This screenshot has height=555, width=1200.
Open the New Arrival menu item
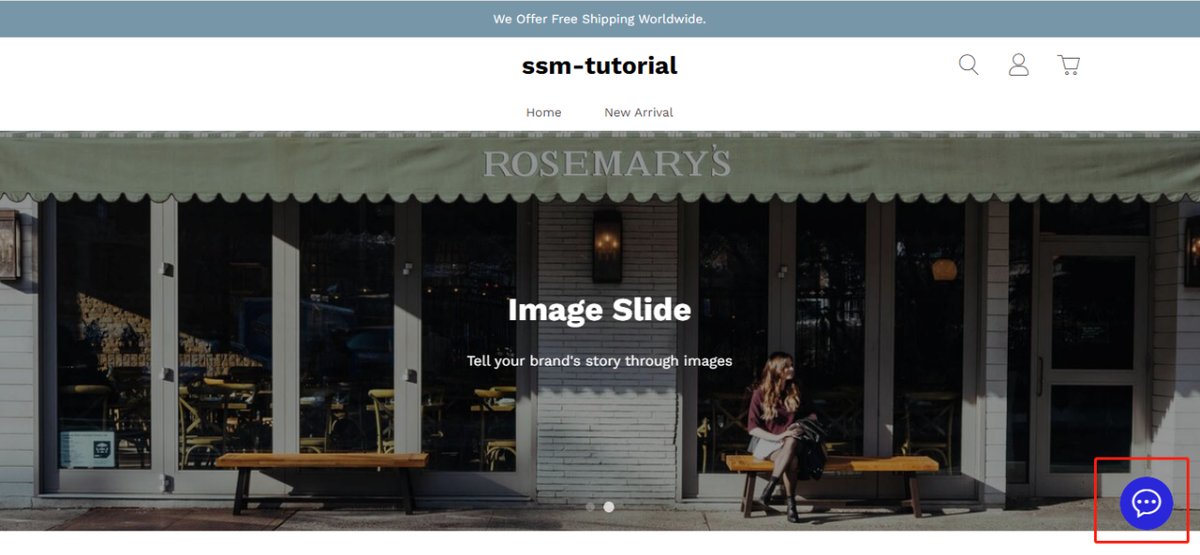coord(639,112)
